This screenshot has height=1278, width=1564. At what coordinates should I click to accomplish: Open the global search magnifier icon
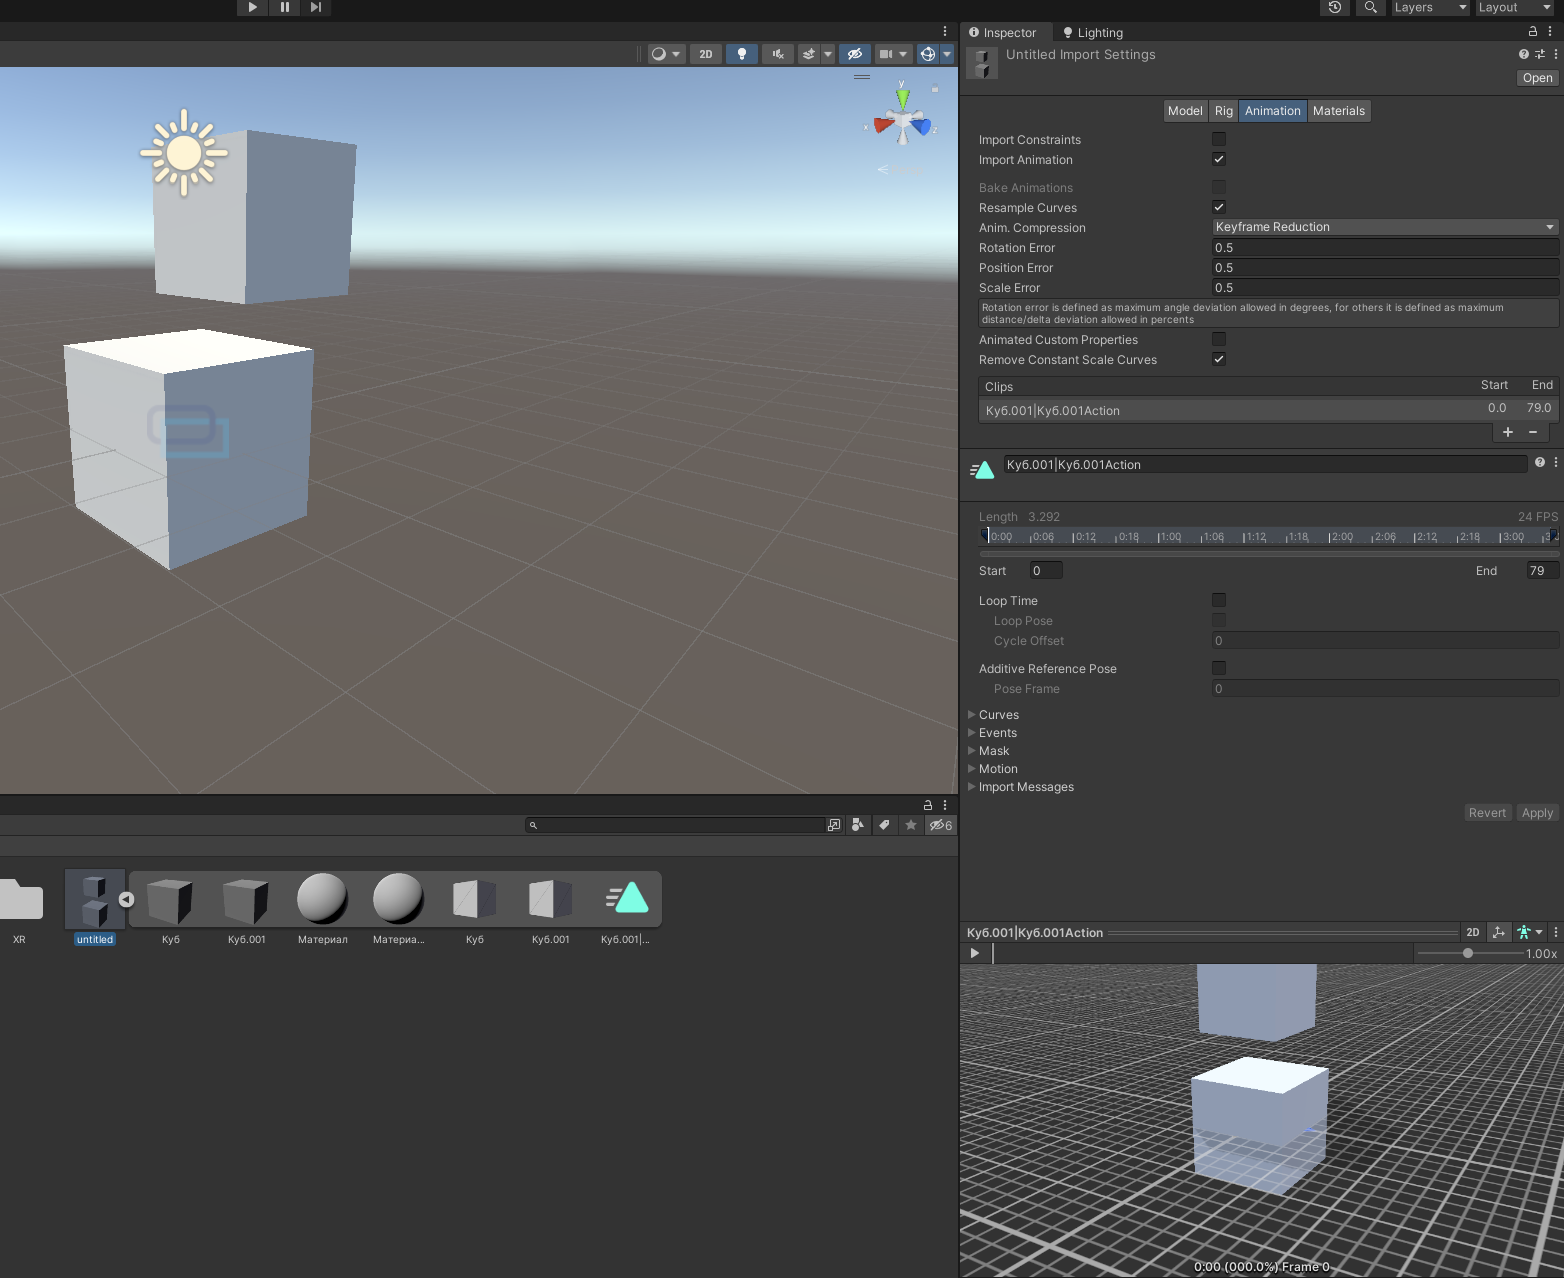pos(1371,7)
